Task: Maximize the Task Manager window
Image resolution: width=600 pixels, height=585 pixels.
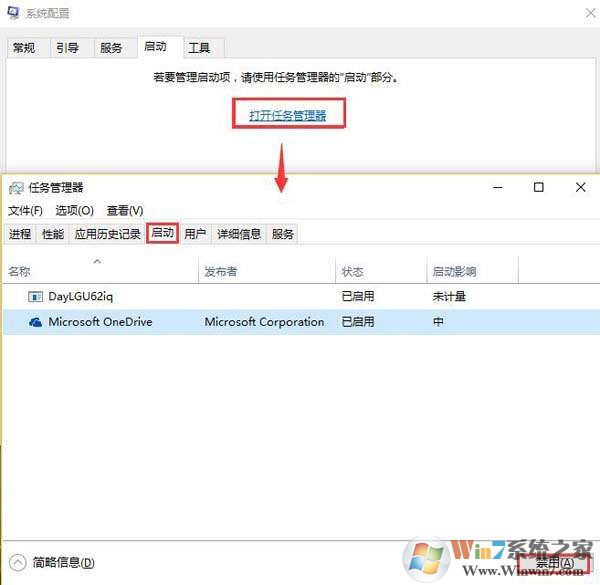Action: click(539, 187)
